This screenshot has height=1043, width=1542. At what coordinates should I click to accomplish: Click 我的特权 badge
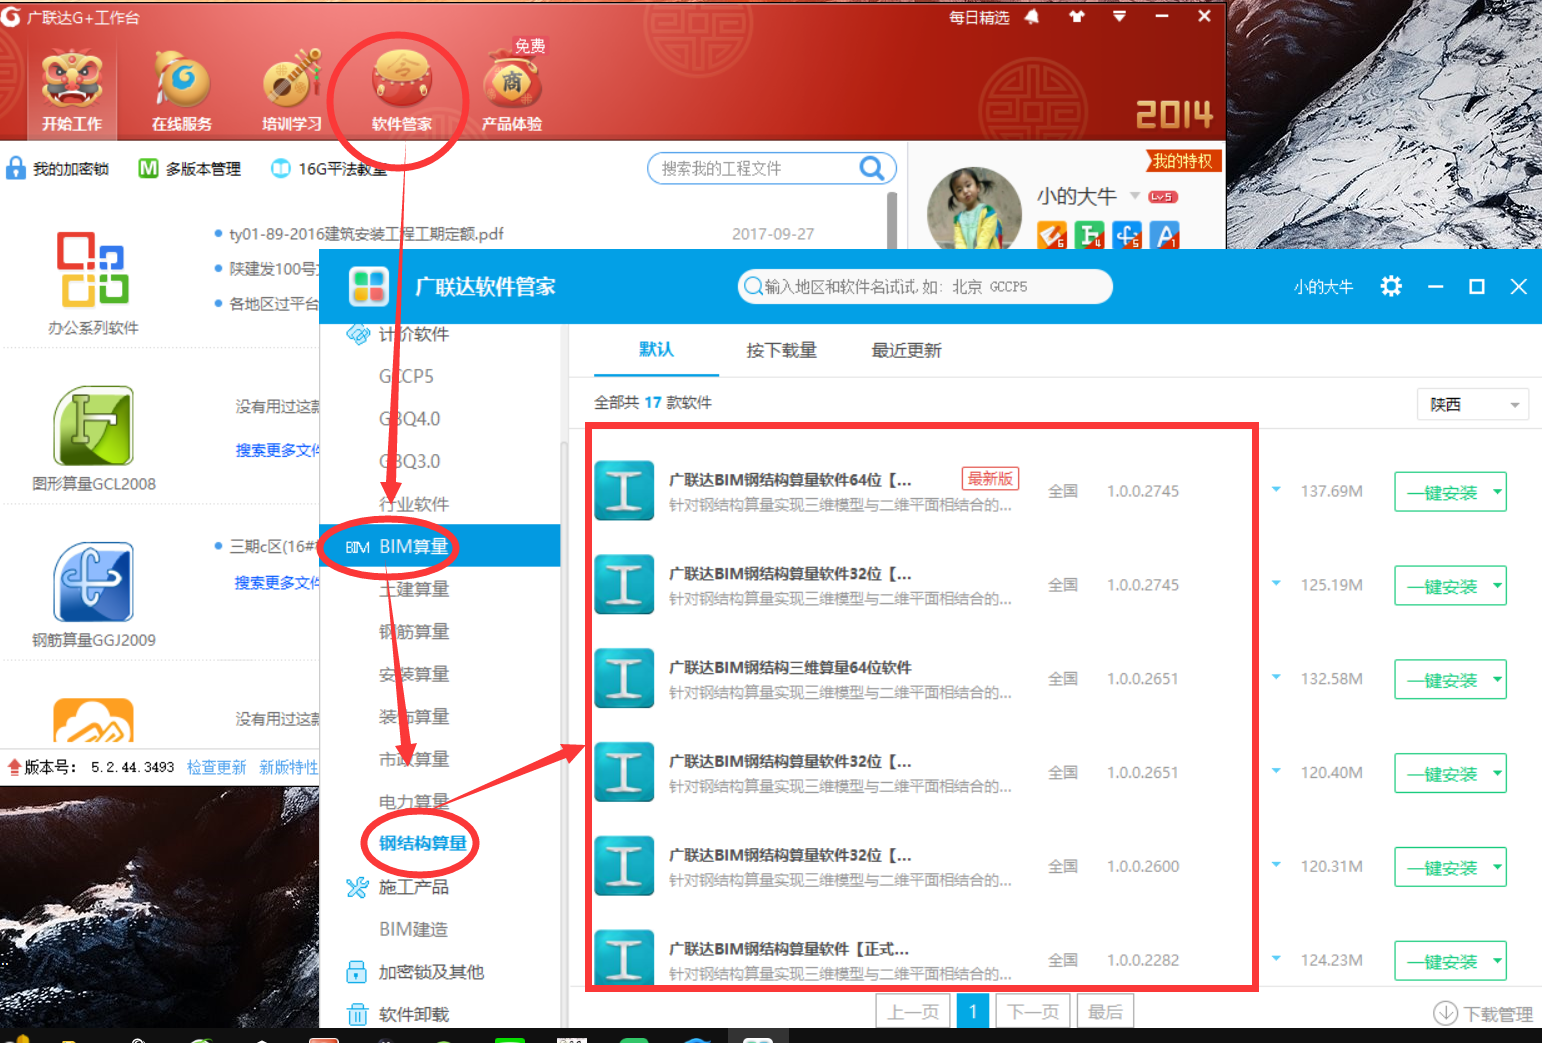point(1183,161)
